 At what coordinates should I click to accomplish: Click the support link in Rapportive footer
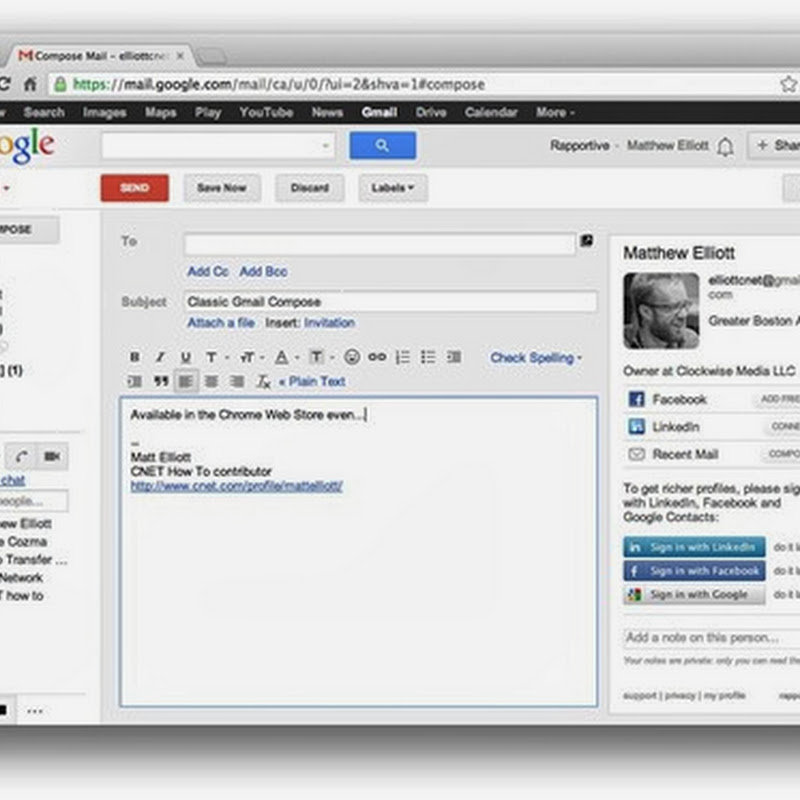click(x=640, y=695)
